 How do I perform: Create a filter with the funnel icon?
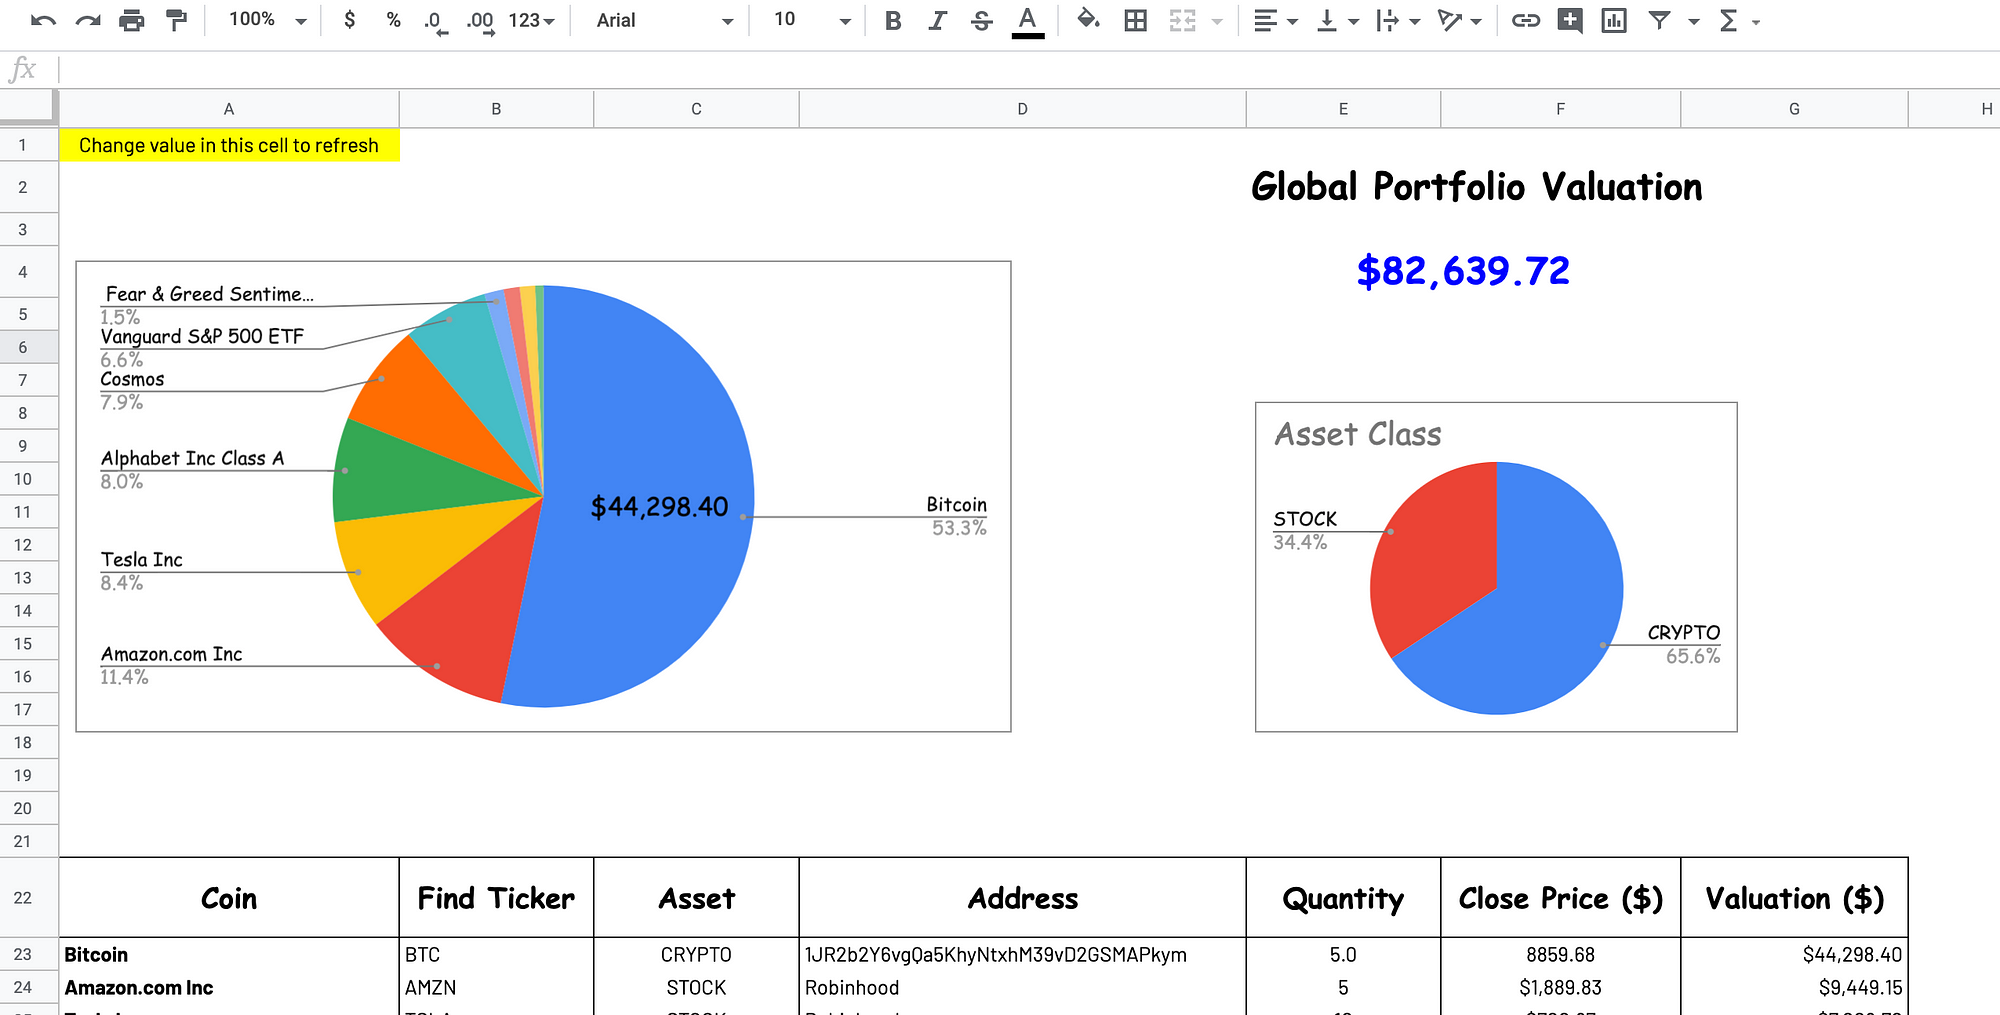point(1659,20)
